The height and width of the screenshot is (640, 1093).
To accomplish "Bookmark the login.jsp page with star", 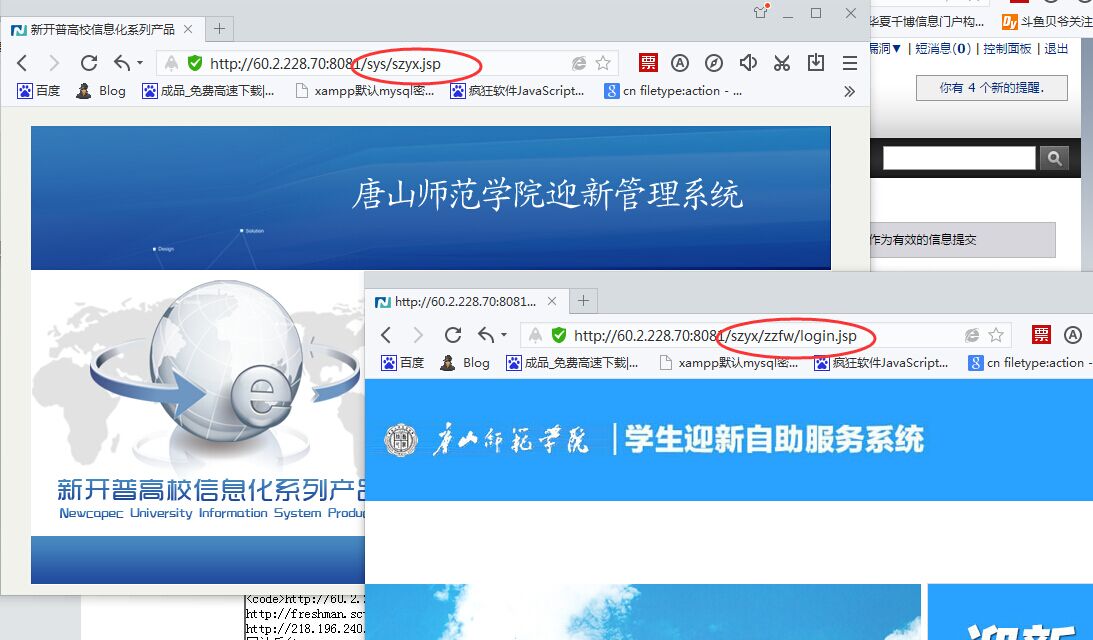I will [x=996, y=335].
